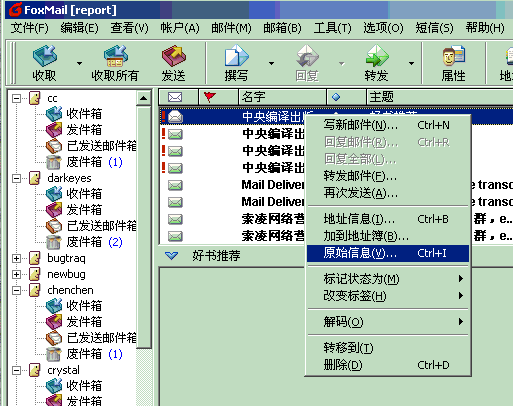Click the 主题 subject column header

coord(440,97)
